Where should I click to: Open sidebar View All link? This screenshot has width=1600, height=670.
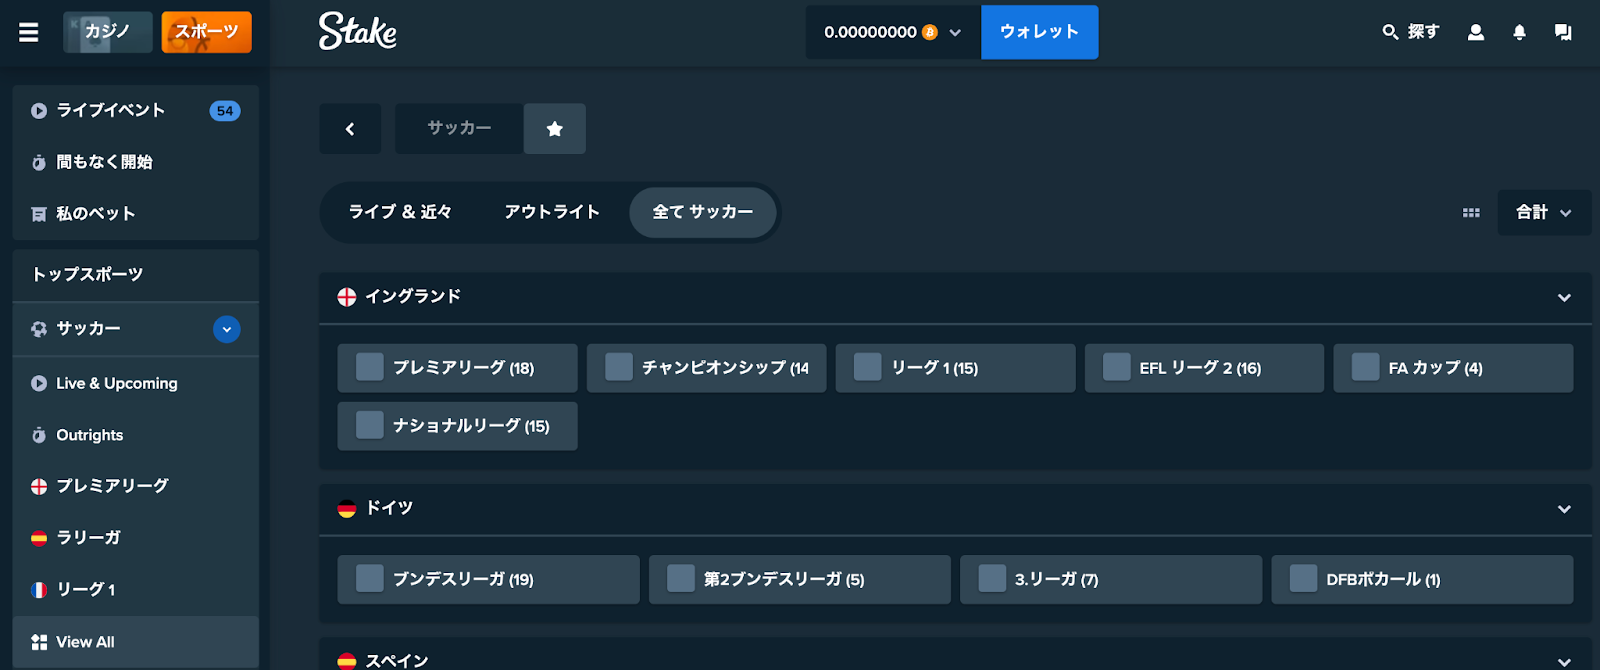coord(136,642)
